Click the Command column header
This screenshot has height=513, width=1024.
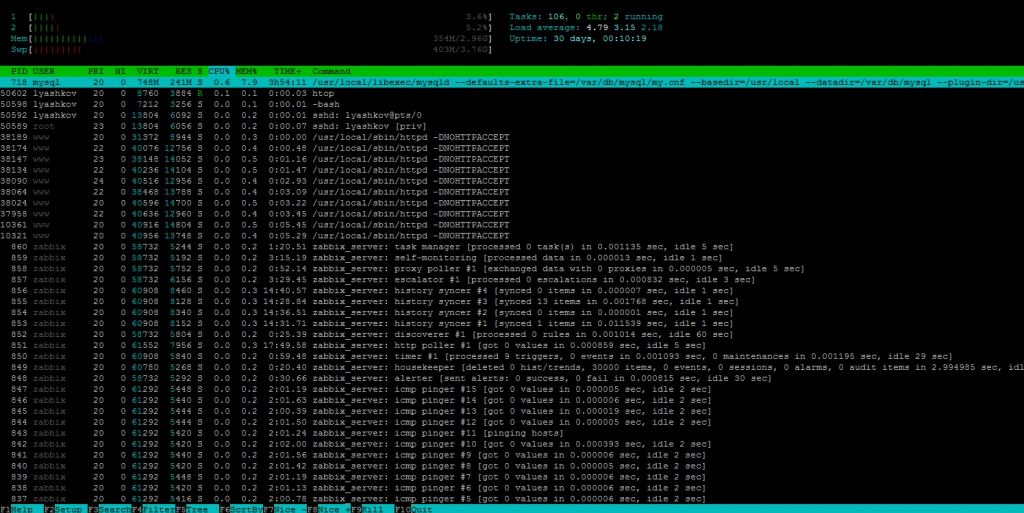[332, 72]
